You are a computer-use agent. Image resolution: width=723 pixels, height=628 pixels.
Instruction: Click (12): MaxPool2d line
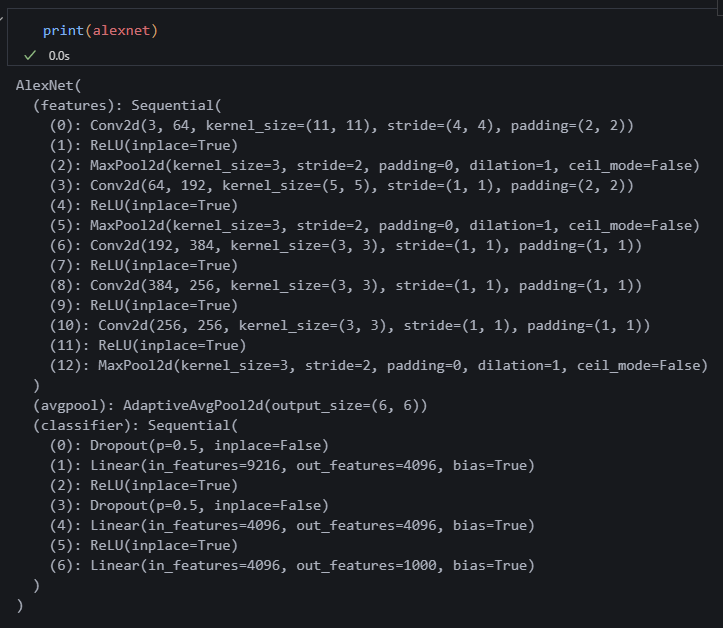coord(379,365)
